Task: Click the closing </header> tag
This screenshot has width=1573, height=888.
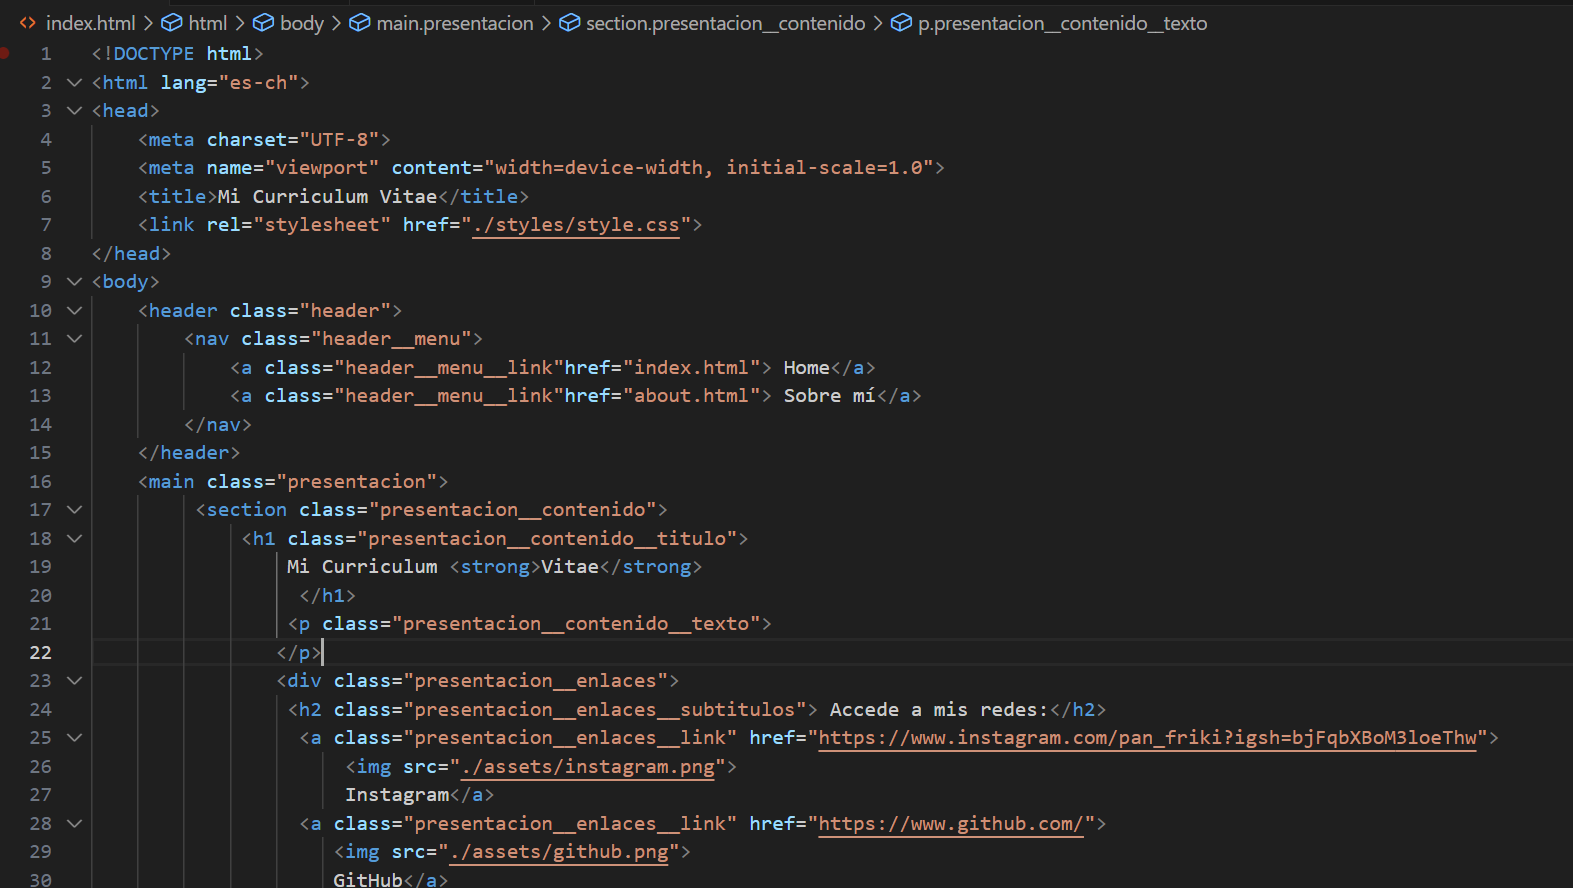Action: tap(189, 452)
